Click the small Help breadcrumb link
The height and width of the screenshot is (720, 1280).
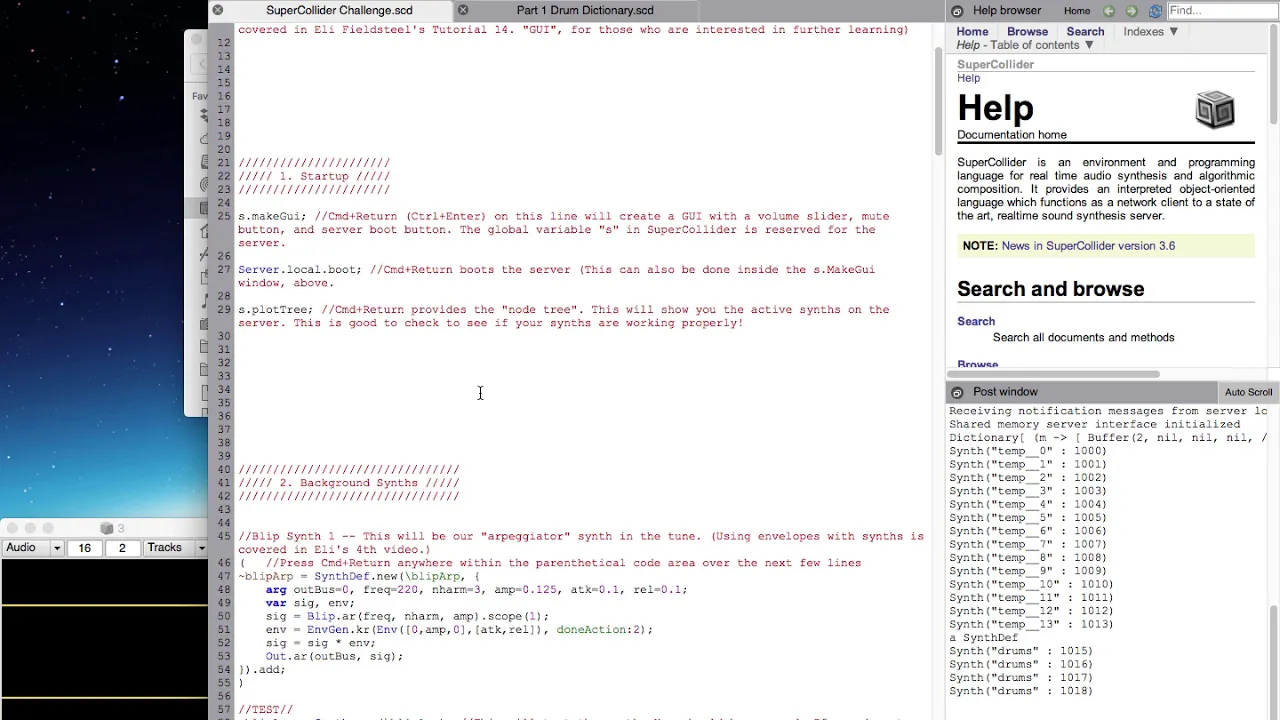[968, 78]
